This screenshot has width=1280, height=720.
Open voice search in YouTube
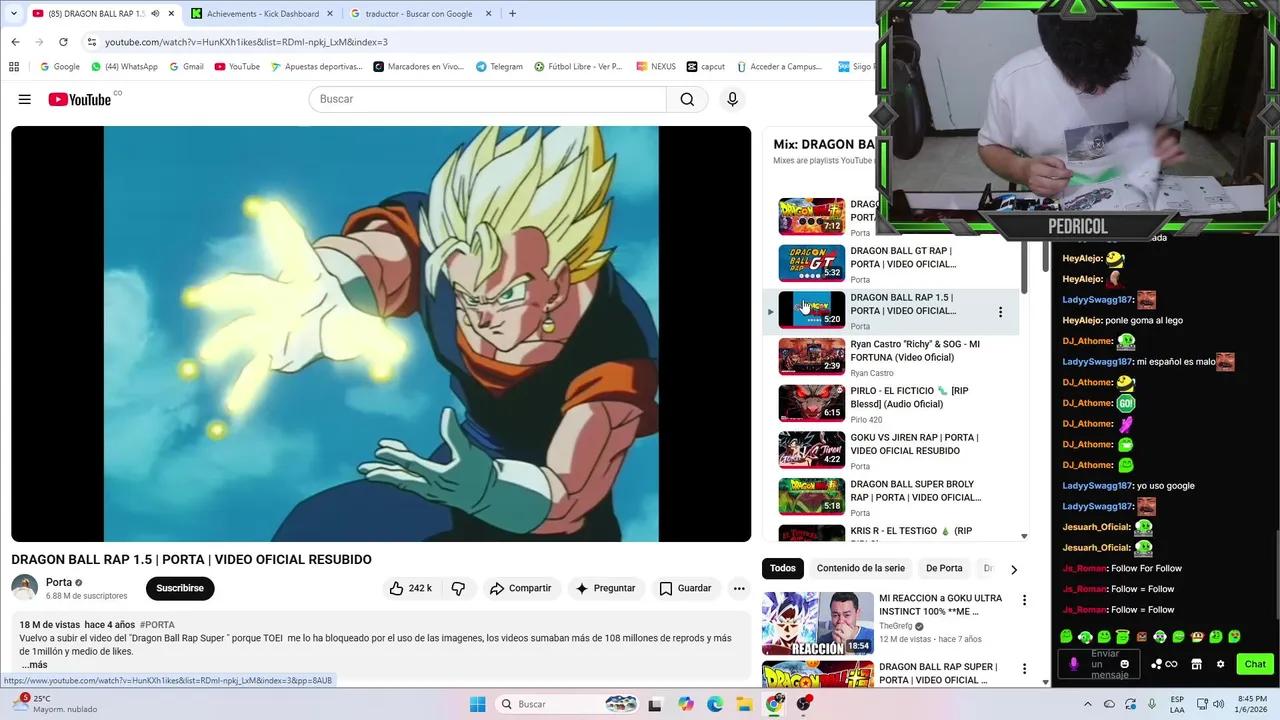click(732, 99)
